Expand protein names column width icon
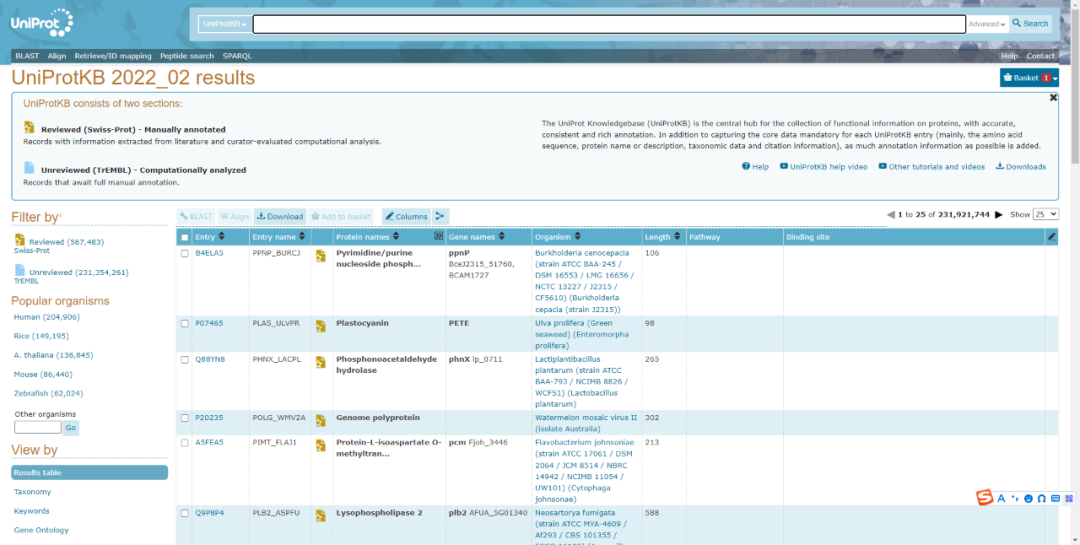The height and width of the screenshot is (545, 1080). click(x=438, y=237)
